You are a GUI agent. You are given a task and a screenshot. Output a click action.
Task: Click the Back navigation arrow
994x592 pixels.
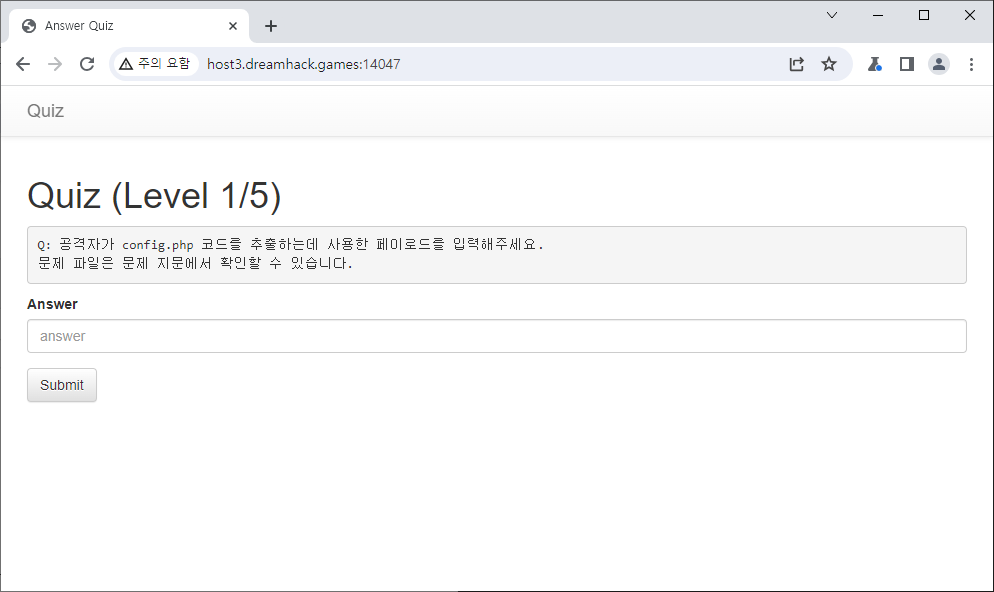(23, 64)
